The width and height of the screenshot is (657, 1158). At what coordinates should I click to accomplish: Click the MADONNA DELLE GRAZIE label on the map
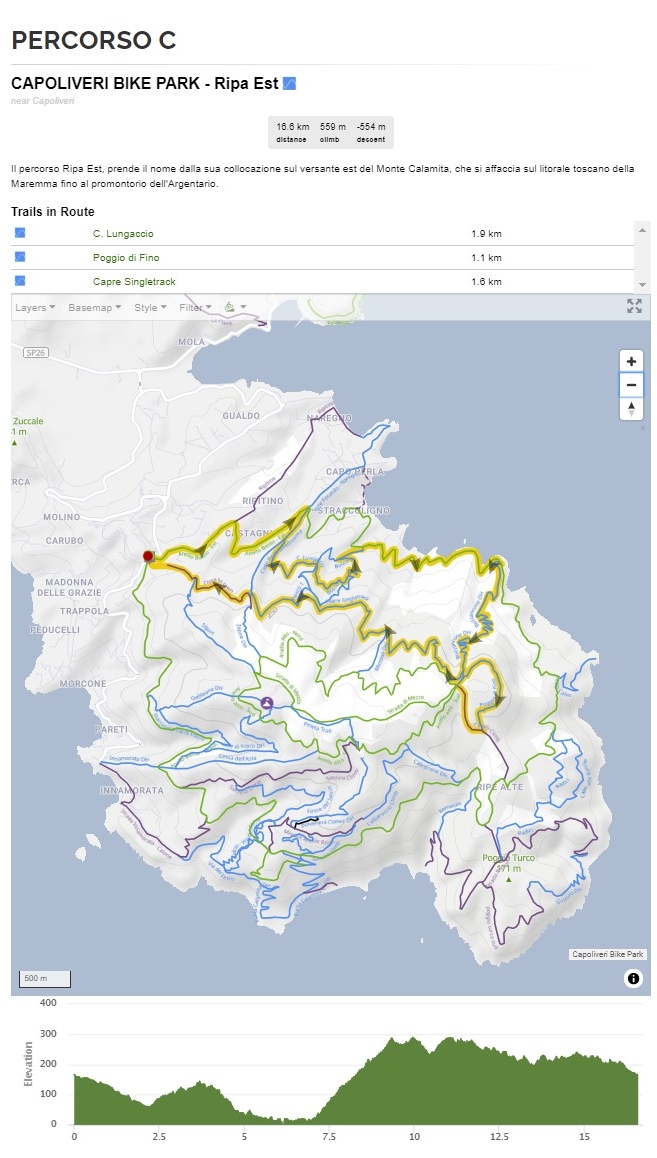coord(69,587)
